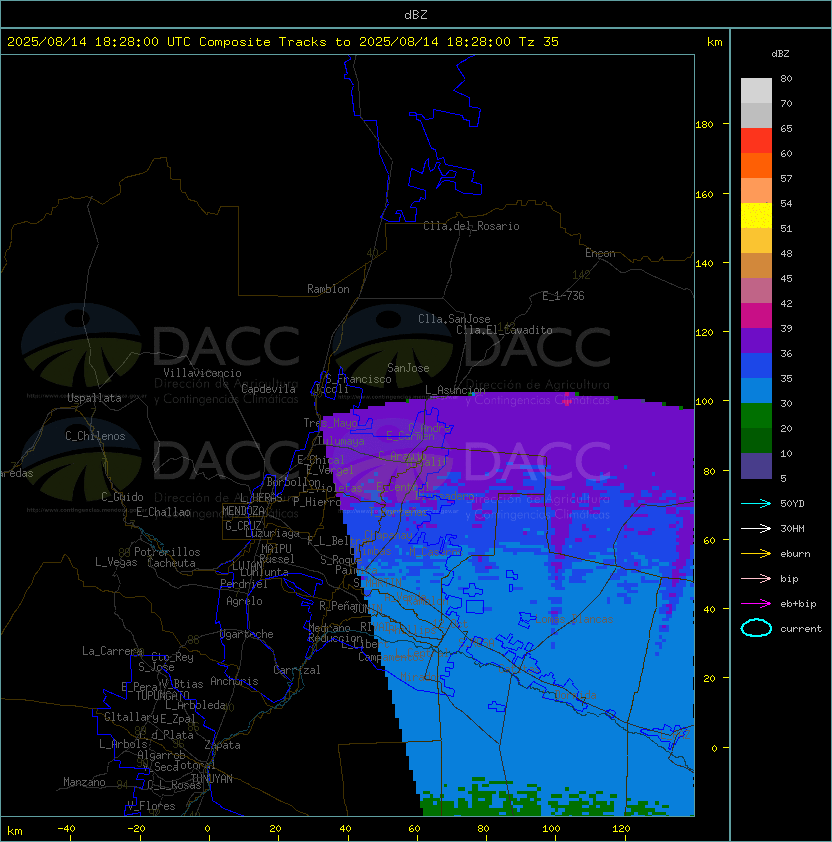Click the L_Asuncion place label
The image size is (832, 842).
click(455, 390)
